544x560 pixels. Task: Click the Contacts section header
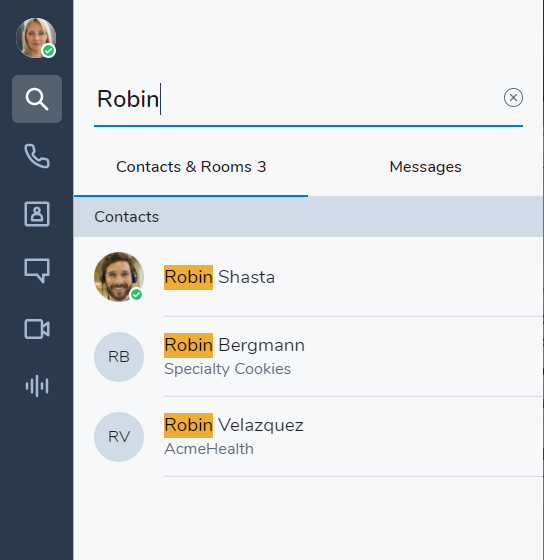point(308,217)
